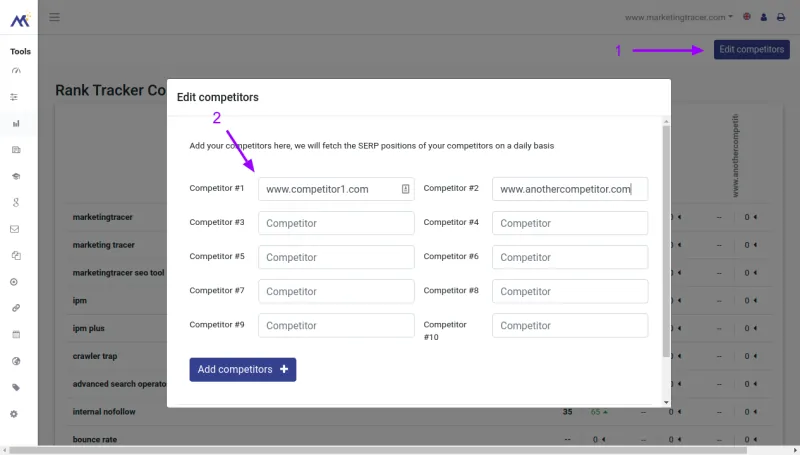Screen dimensions: 800x455
Task: Open the user account icon in header
Action: click(x=764, y=17)
